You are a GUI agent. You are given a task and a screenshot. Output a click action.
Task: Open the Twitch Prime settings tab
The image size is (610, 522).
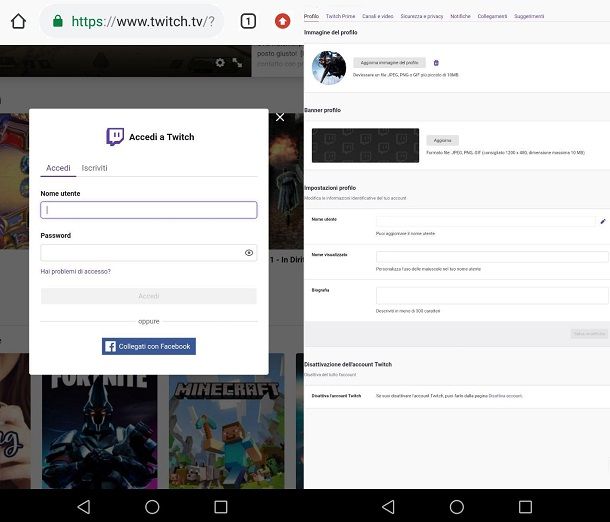[340, 16]
